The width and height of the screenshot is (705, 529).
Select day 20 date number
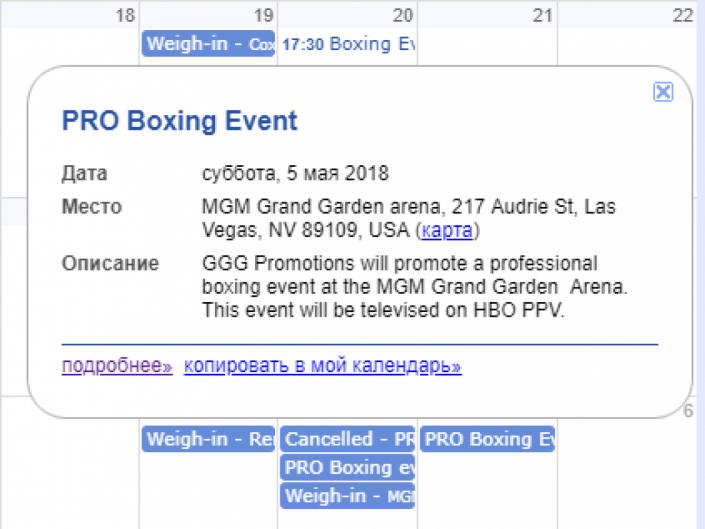click(403, 15)
